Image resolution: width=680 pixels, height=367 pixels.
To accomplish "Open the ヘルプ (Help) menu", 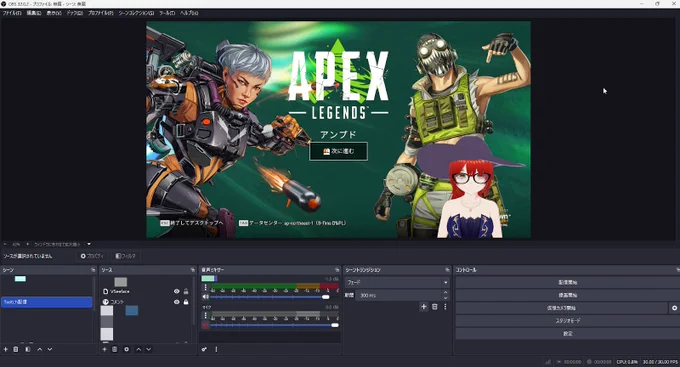I will click(189, 13).
